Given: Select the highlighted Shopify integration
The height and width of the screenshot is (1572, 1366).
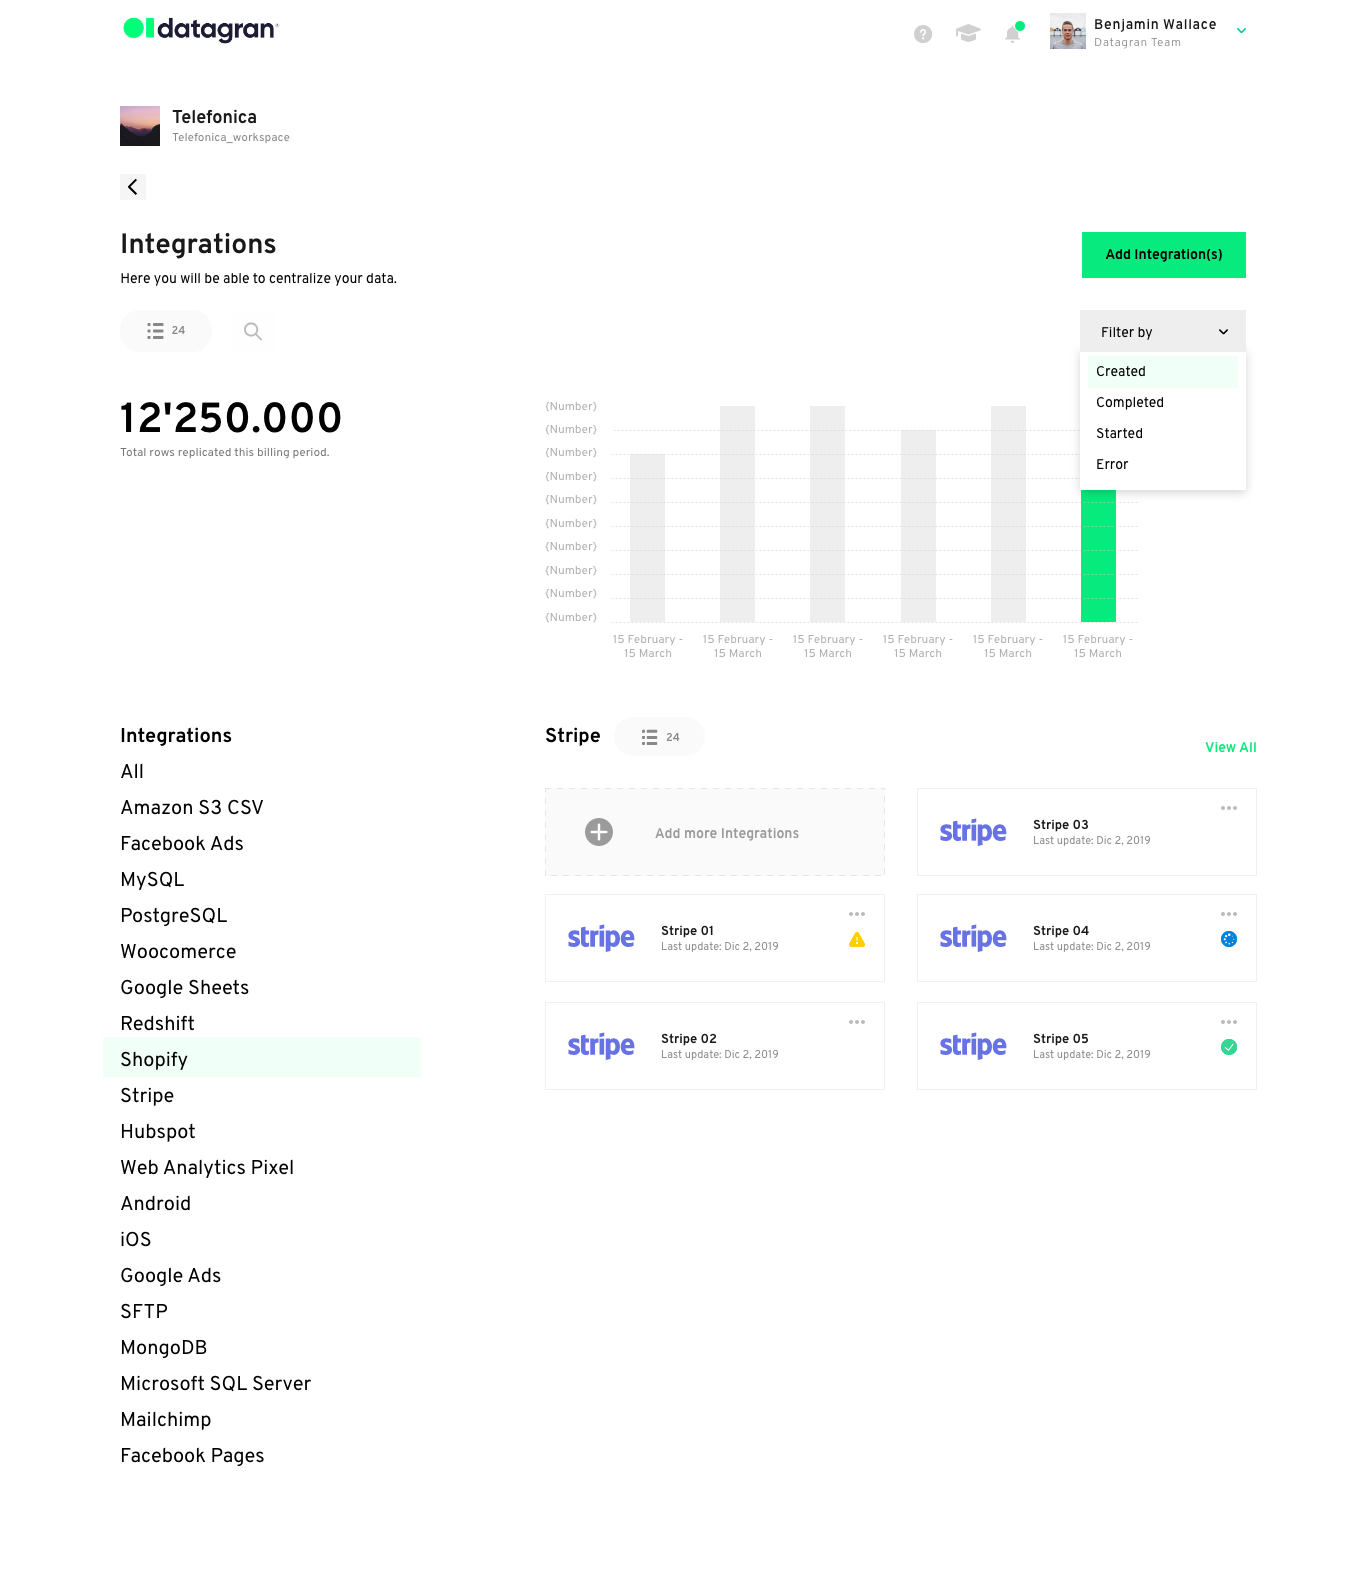Looking at the screenshot, I should pos(262,1058).
